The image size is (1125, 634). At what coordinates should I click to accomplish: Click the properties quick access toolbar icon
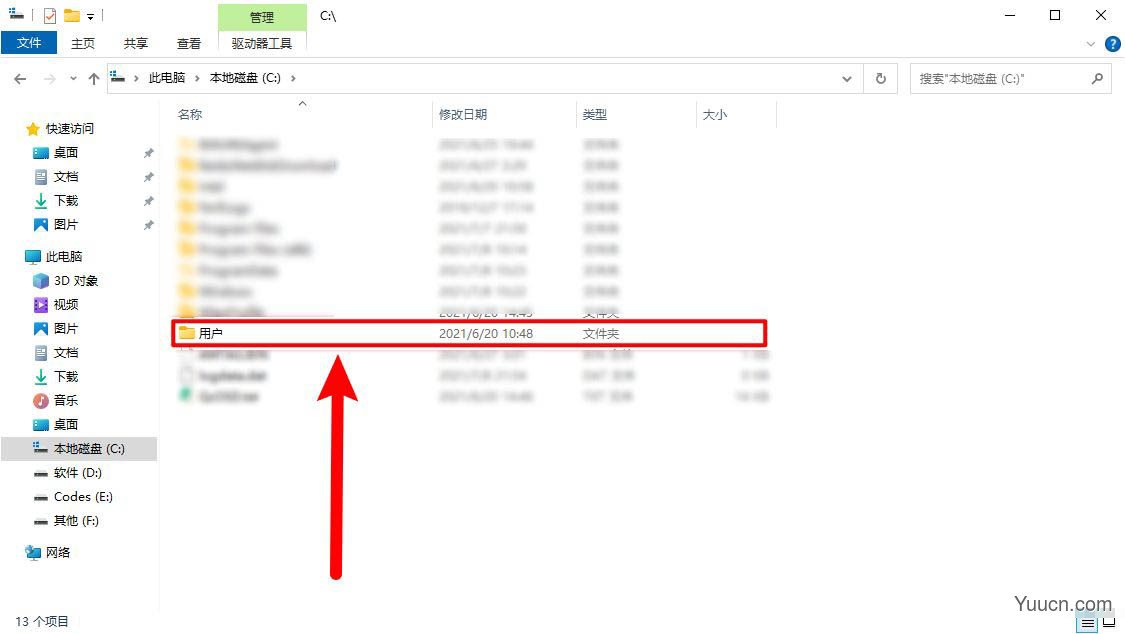pos(50,16)
